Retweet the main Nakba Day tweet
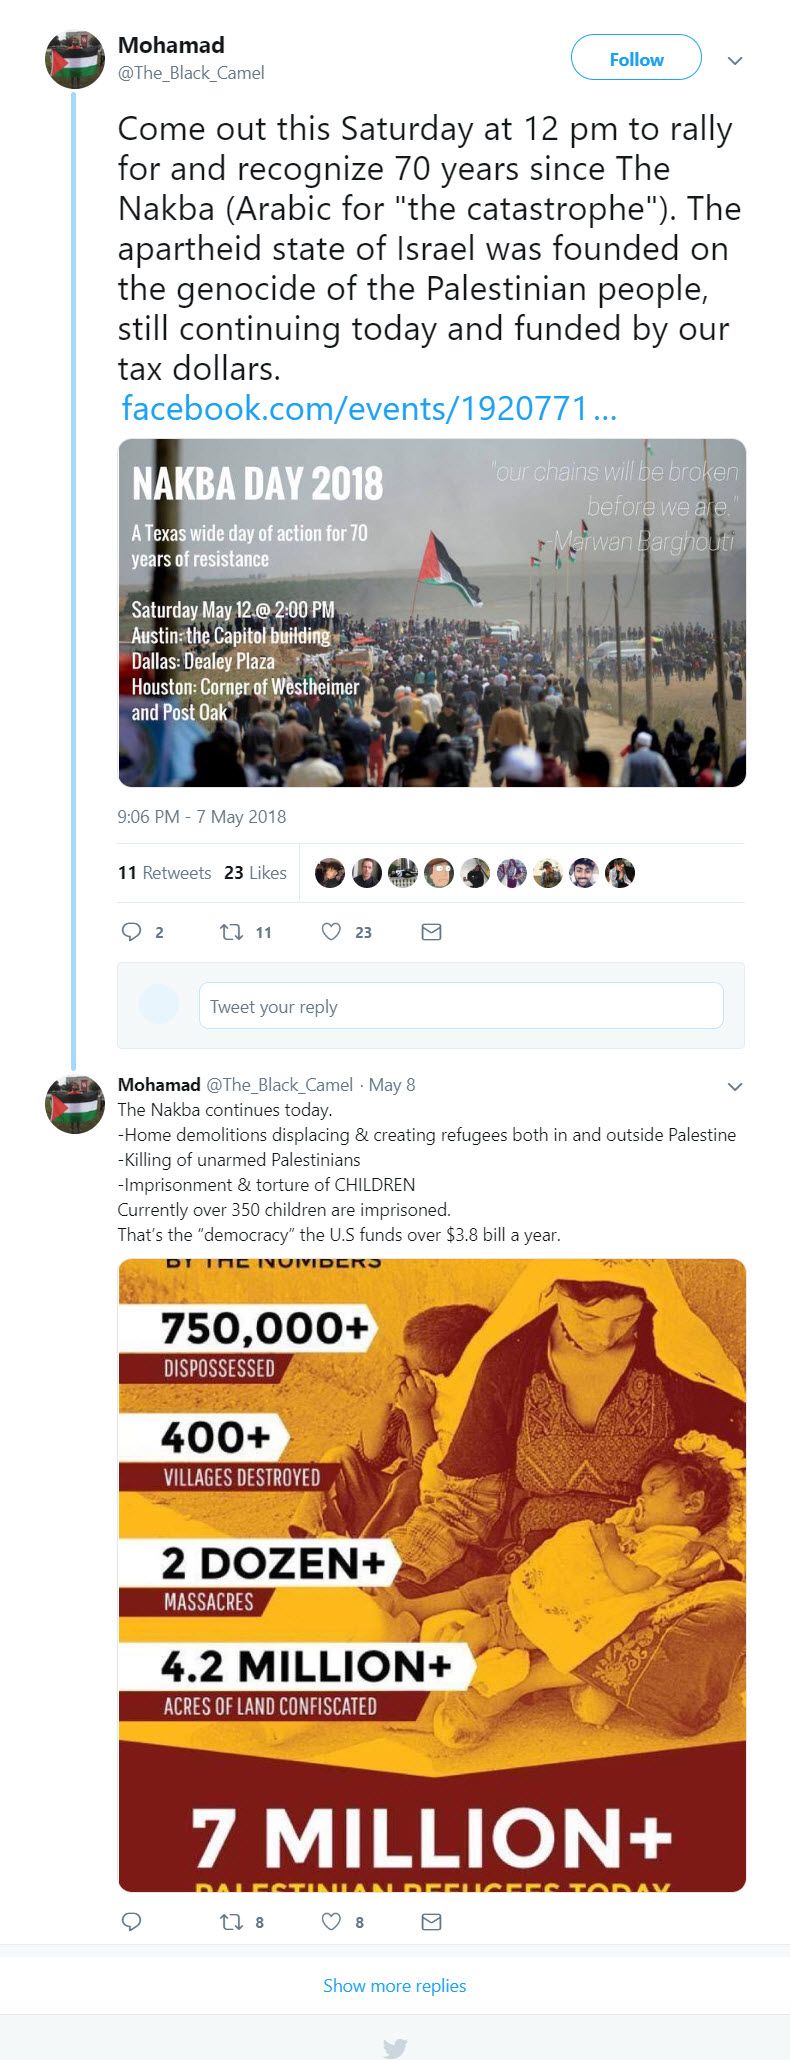The width and height of the screenshot is (790, 2060). click(x=231, y=932)
